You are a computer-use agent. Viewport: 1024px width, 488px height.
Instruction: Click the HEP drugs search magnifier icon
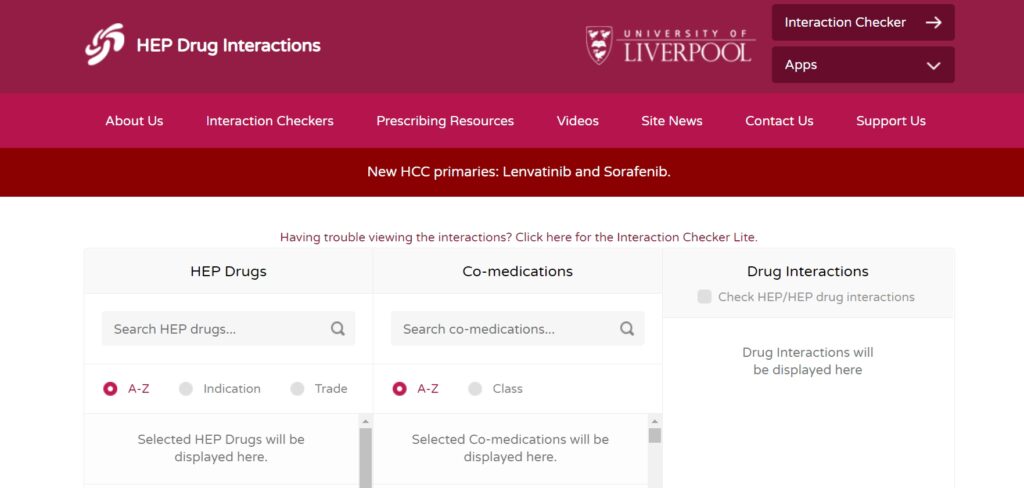338,328
